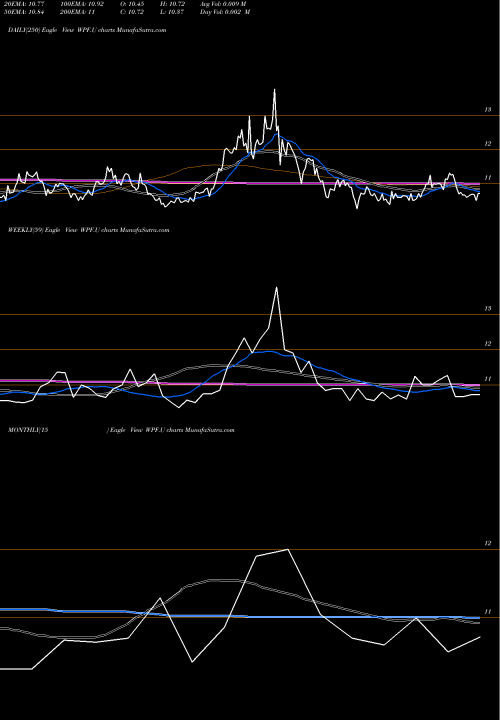Click the 100EMA: 10.92 value
The width and height of the screenshot is (500, 720).
(82, 4)
